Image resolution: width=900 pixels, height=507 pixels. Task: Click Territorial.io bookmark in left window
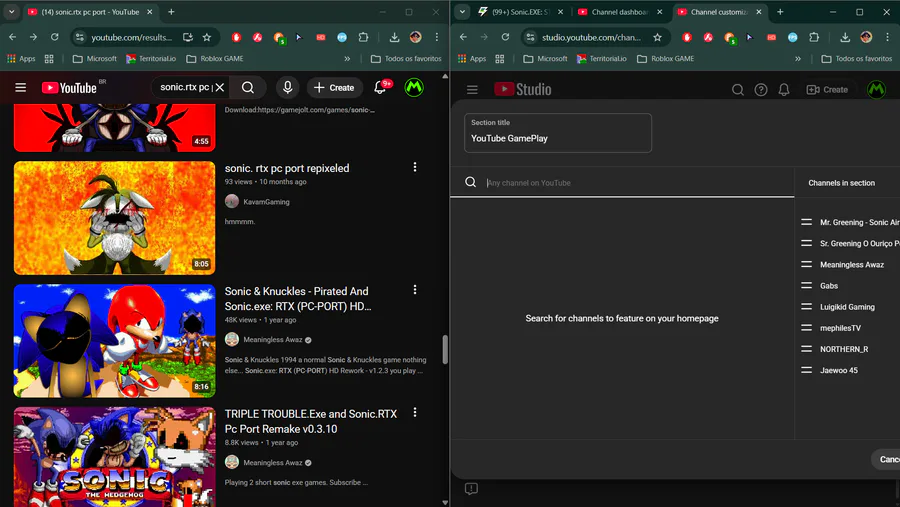(x=152, y=59)
